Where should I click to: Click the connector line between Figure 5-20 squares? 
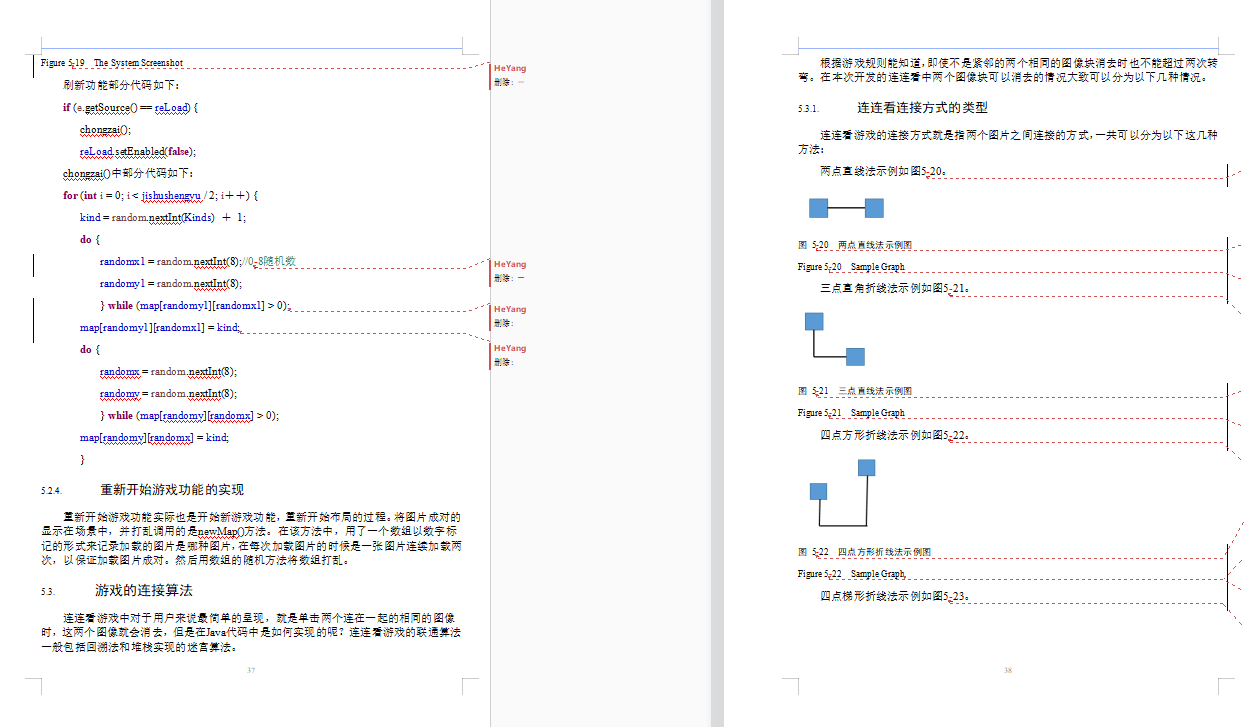[x=846, y=208]
